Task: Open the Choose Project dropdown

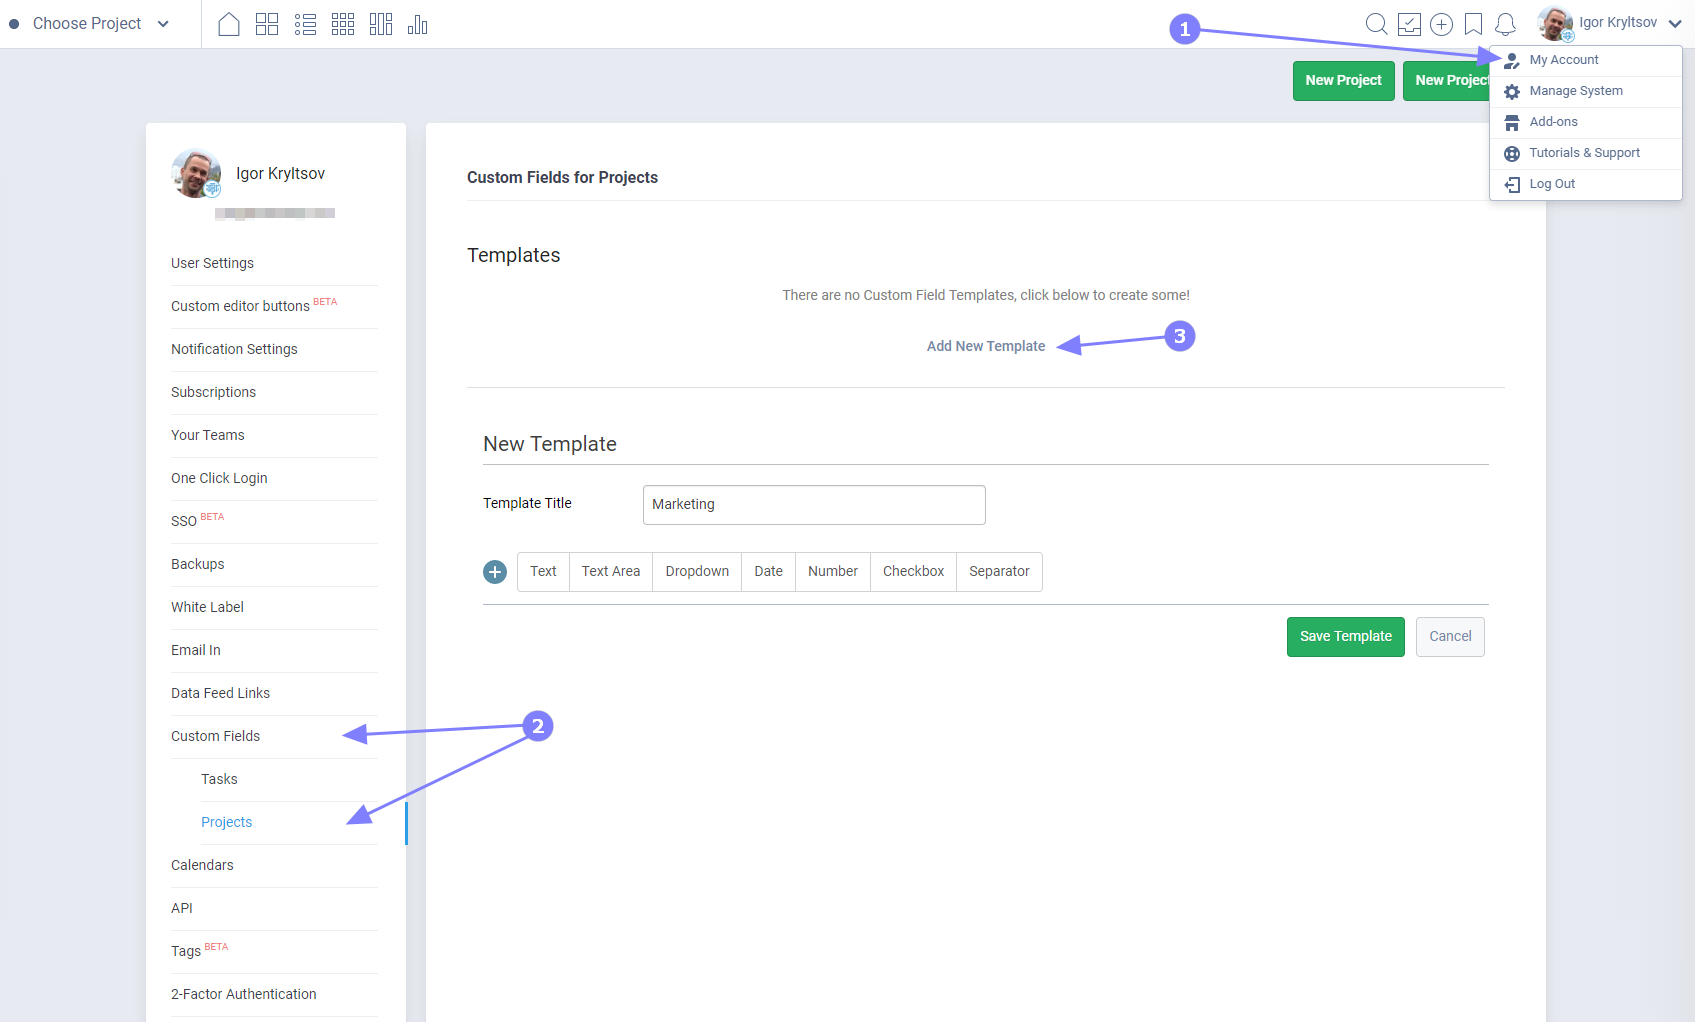Action: tap(90, 24)
